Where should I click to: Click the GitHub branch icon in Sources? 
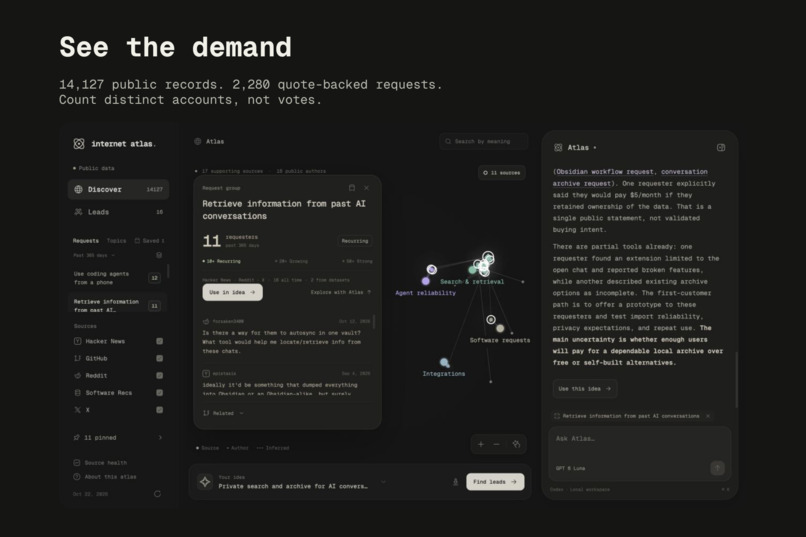coord(78,358)
